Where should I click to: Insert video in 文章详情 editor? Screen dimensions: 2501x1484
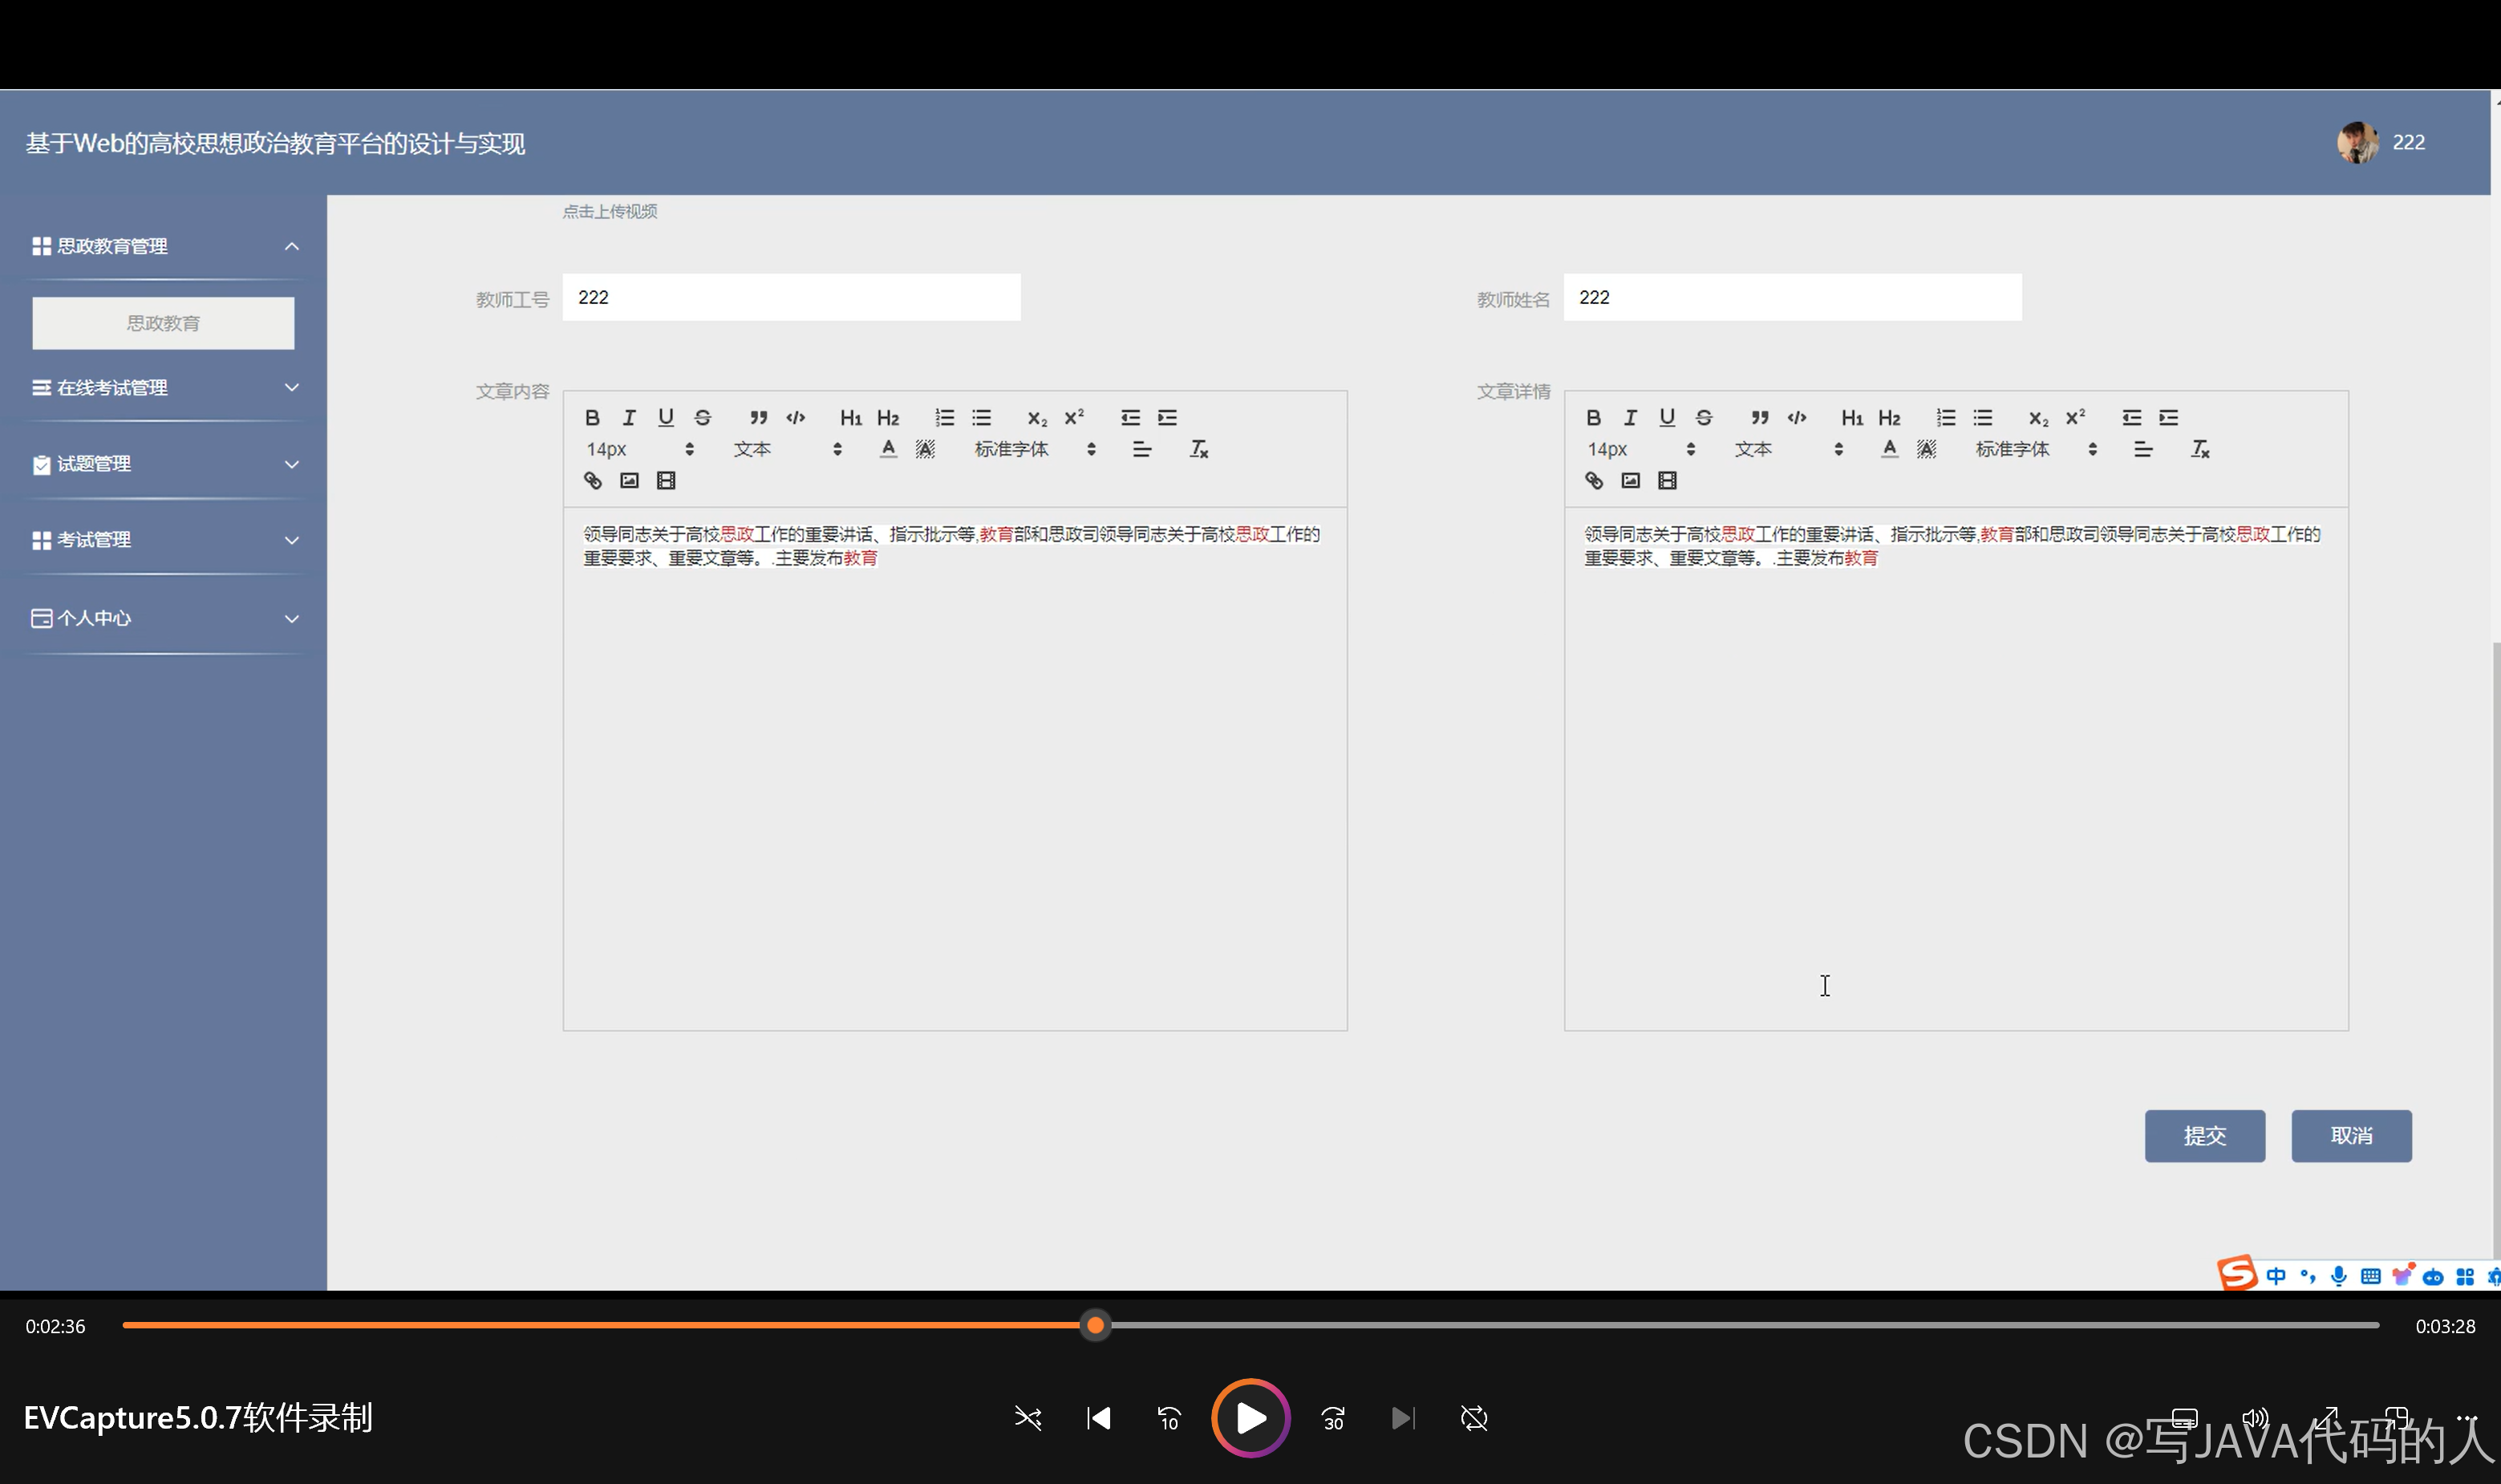pyautogui.click(x=1667, y=481)
